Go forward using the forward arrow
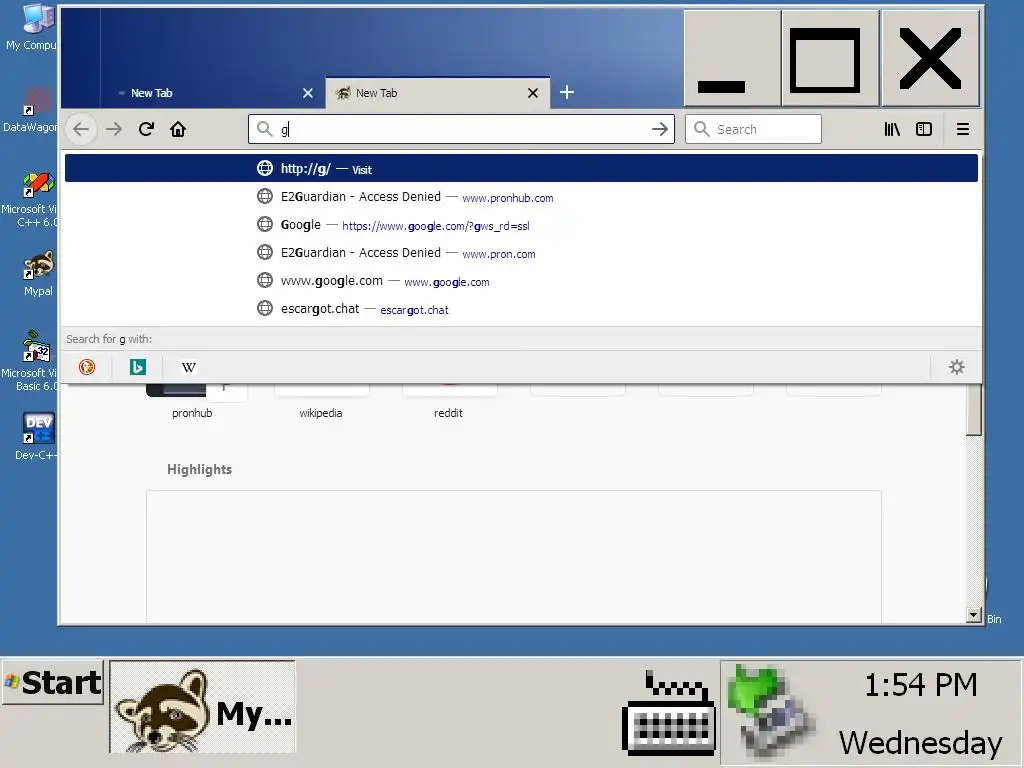1024x768 pixels. pyautogui.click(x=114, y=129)
